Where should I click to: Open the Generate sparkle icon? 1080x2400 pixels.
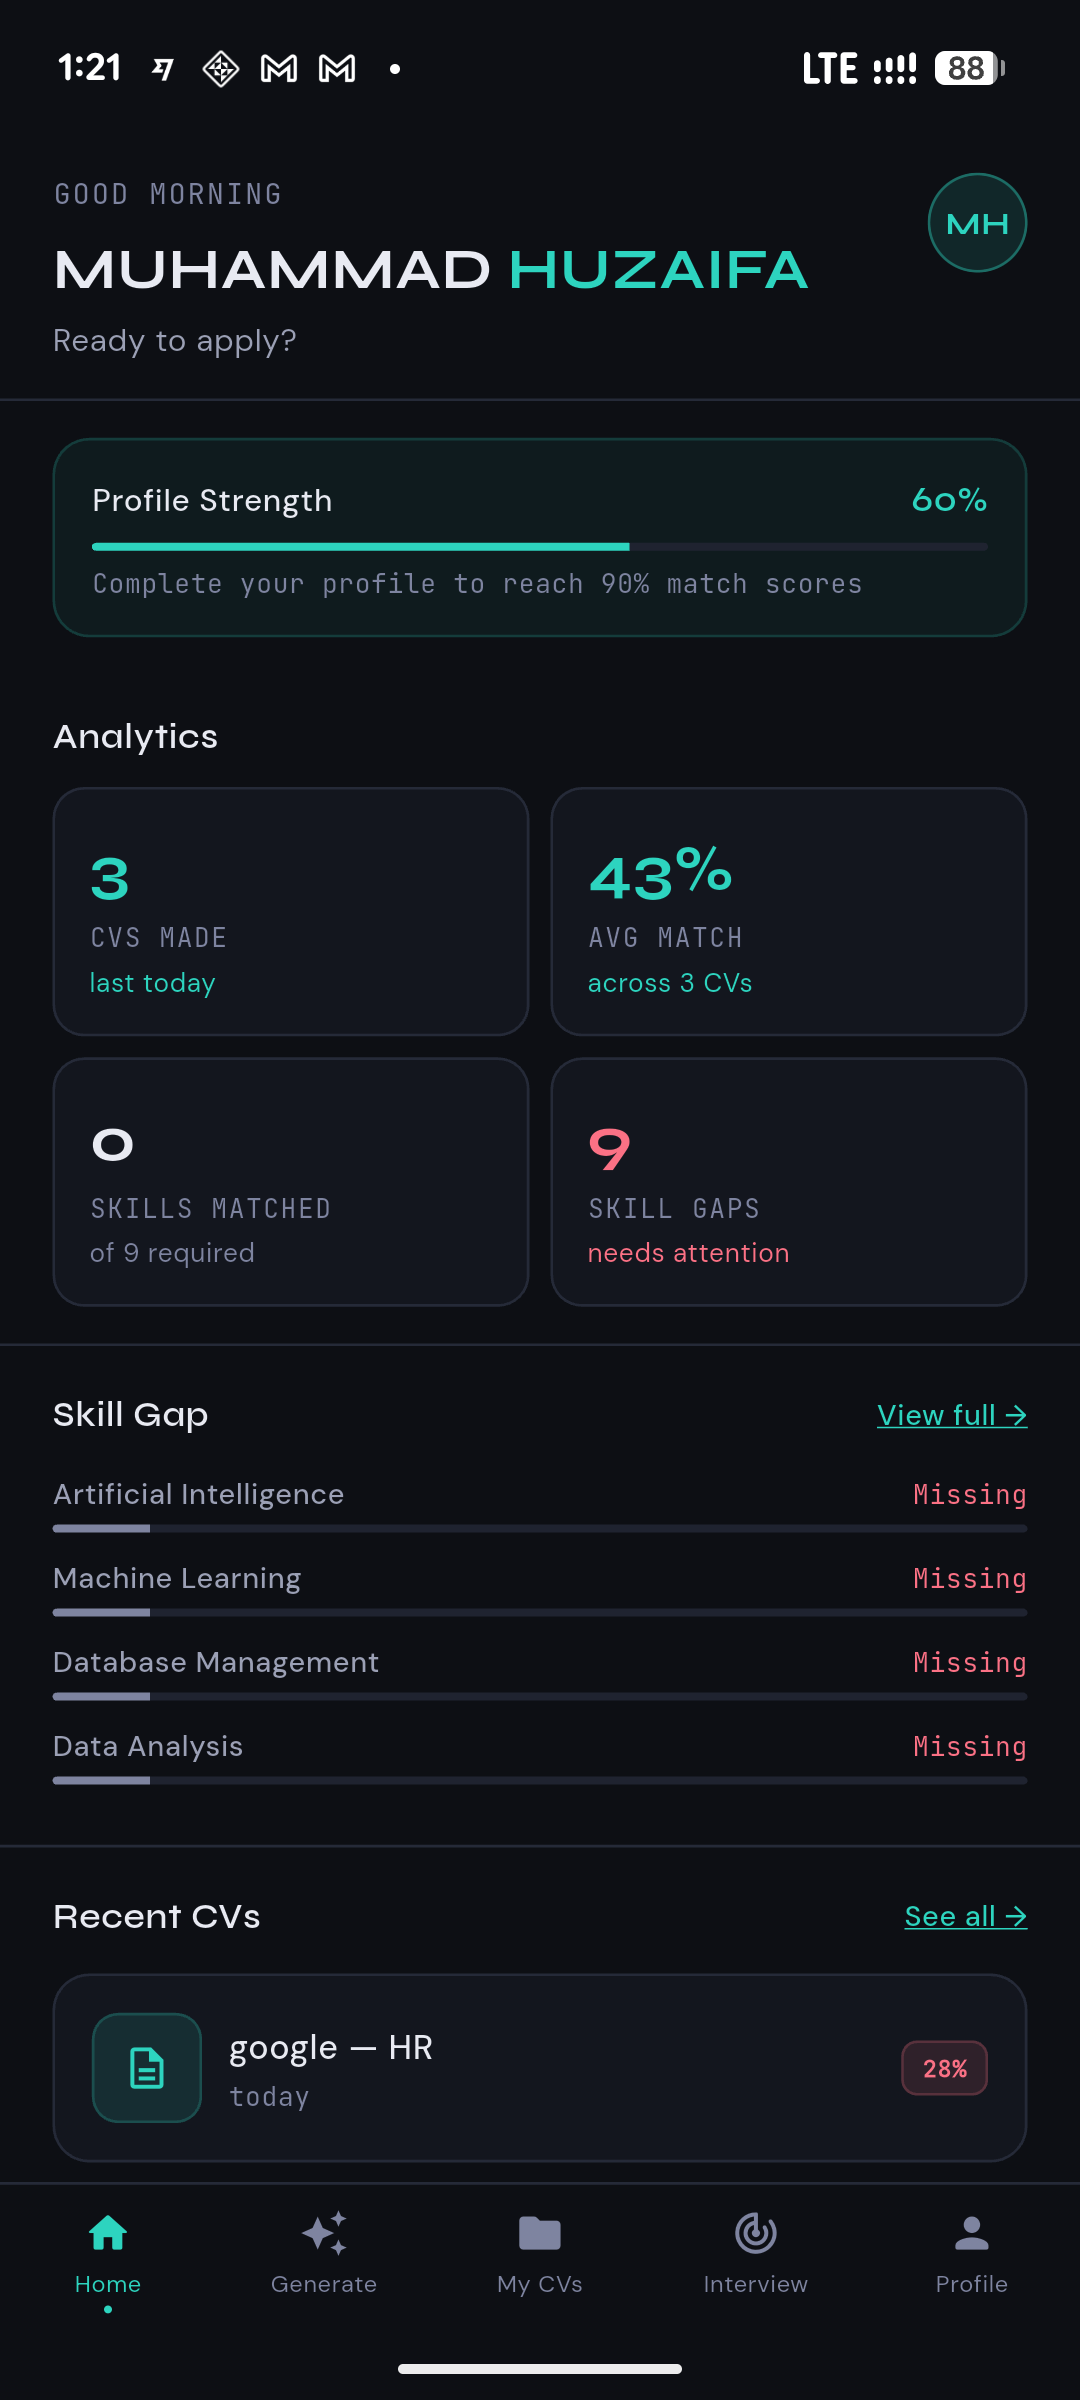(324, 2233)
